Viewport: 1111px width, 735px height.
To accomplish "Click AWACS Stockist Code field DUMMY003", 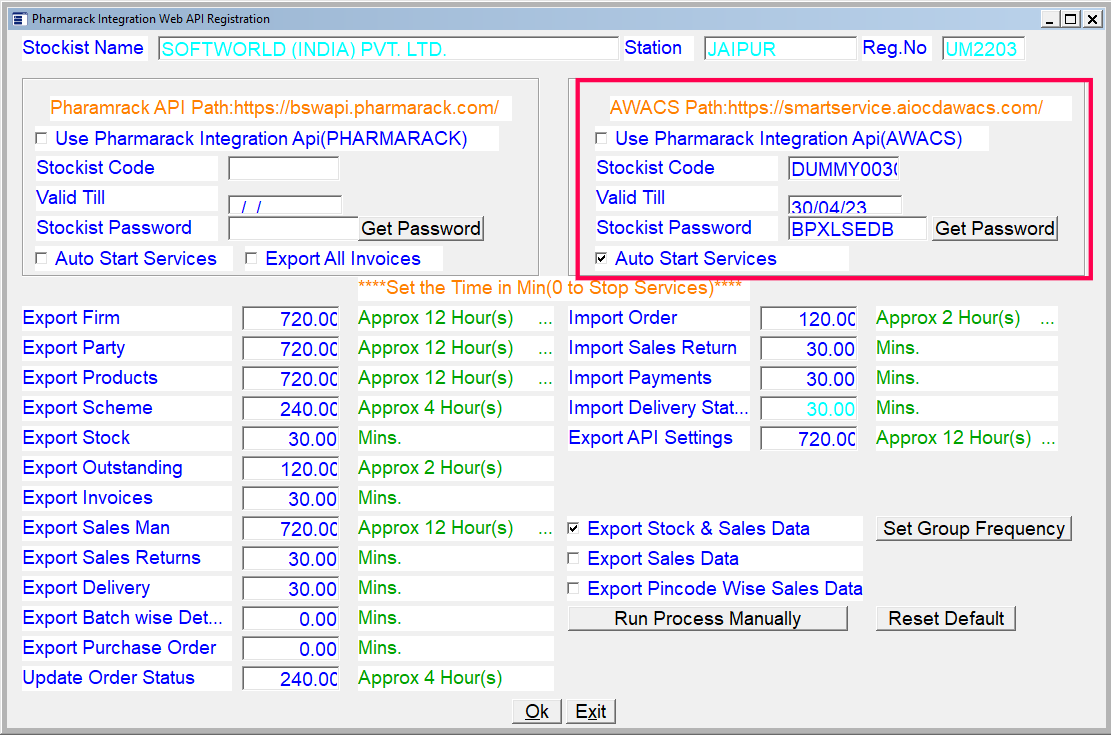I will 843,169.
